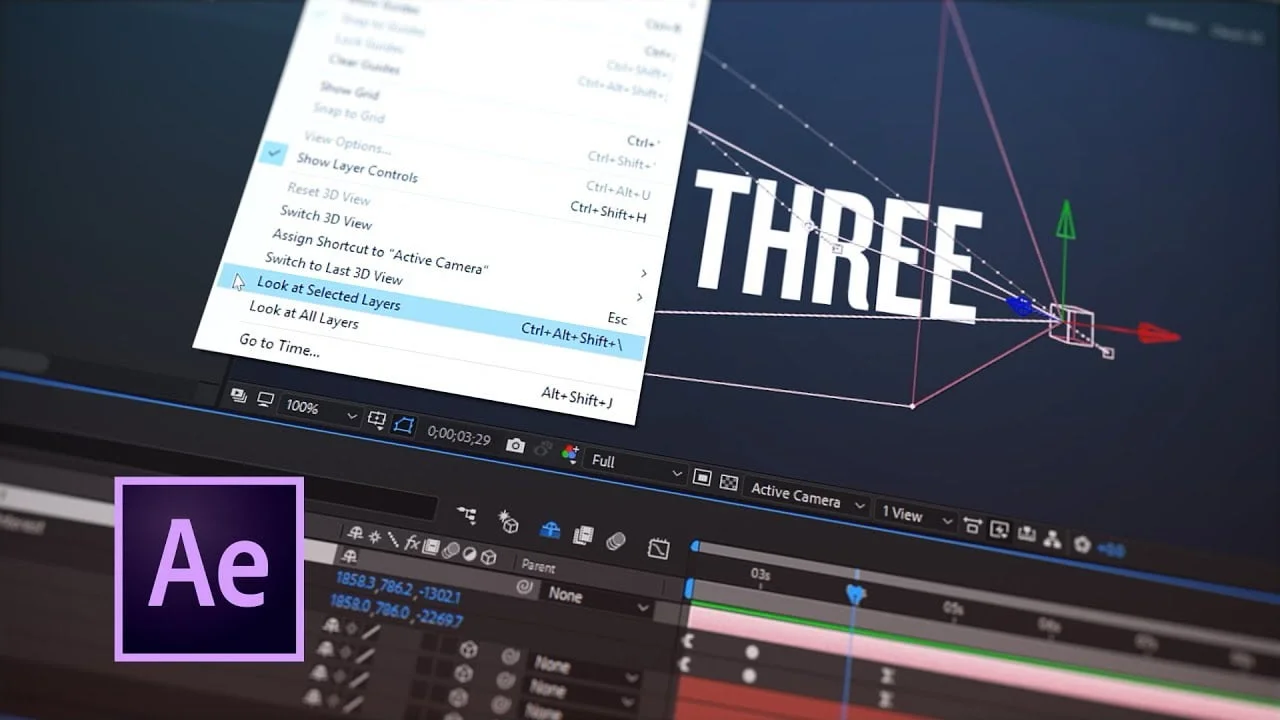1280x720 pixels.
Task: Click the 0;00;03;29 timecode
Action: 458,436
